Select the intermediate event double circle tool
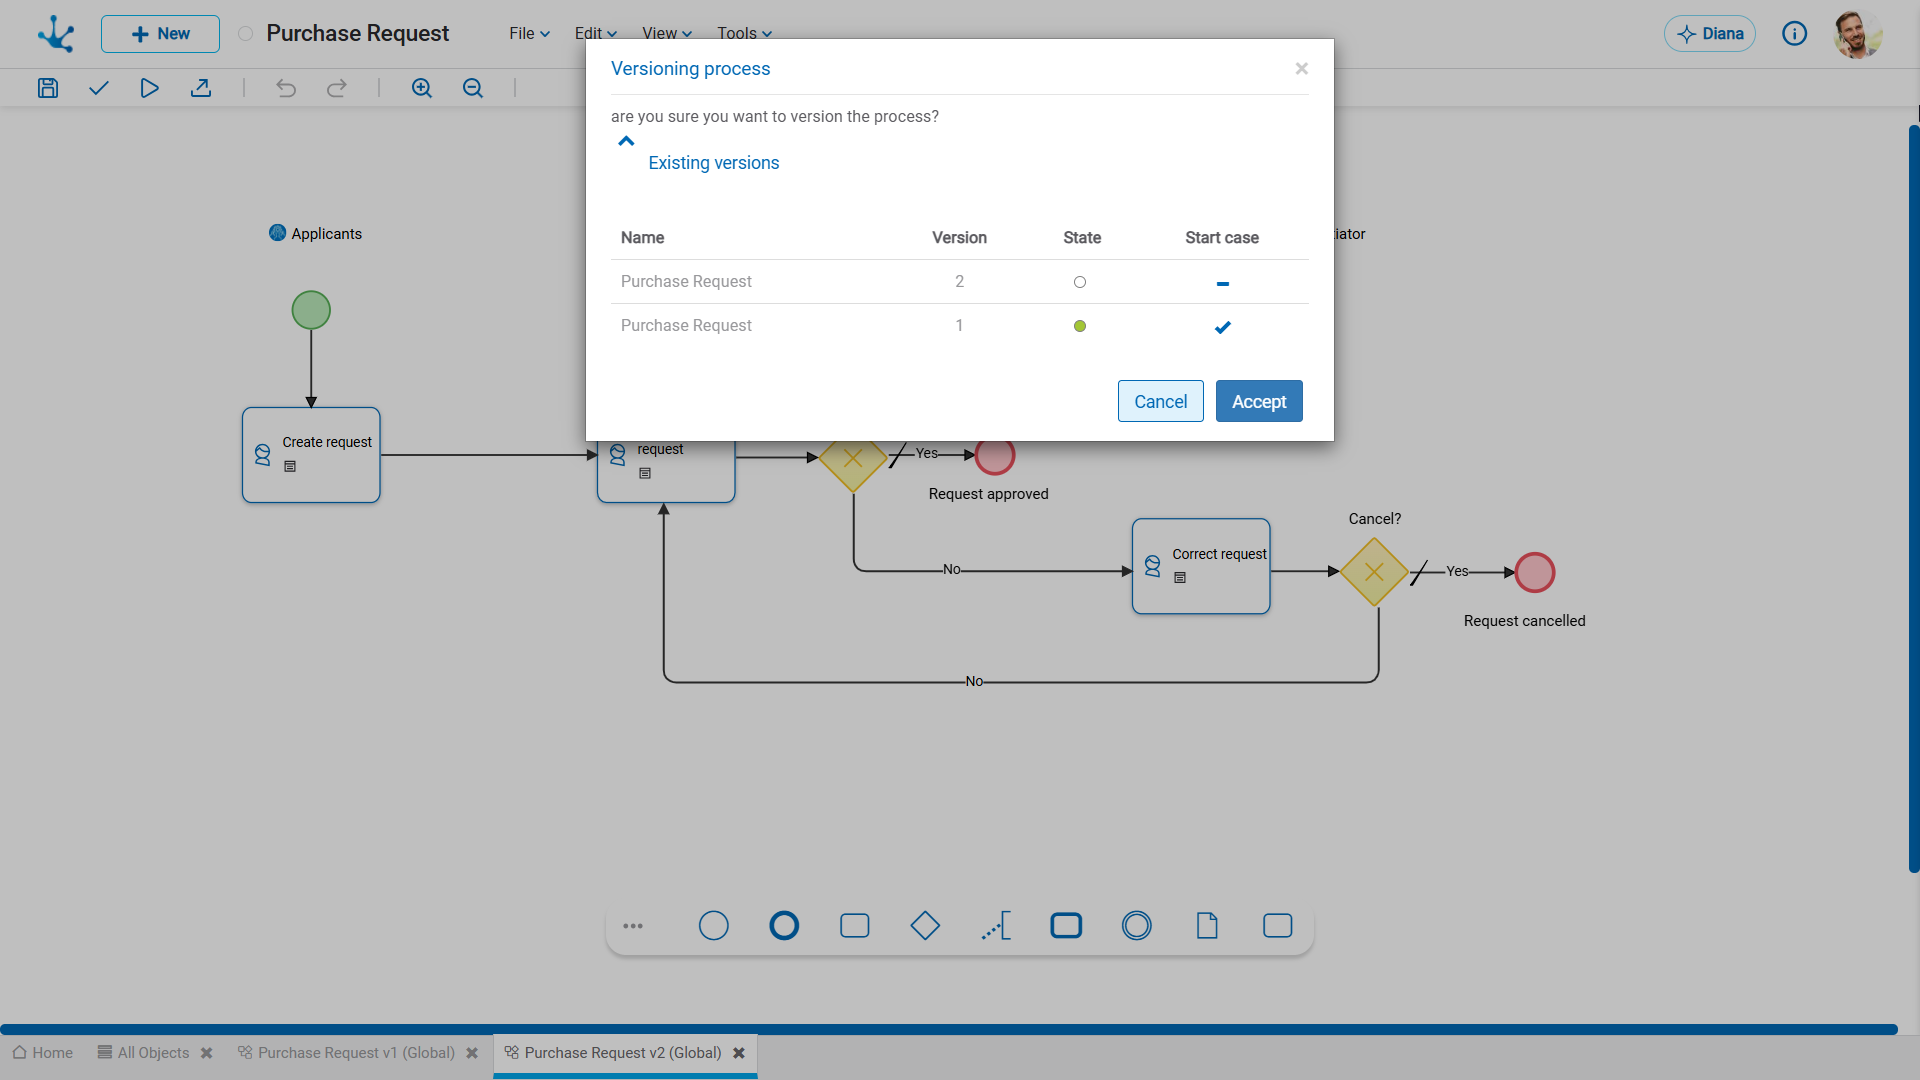Image resolution: width=1920 pixels, height=1080 pixels. click(1137, 926)
